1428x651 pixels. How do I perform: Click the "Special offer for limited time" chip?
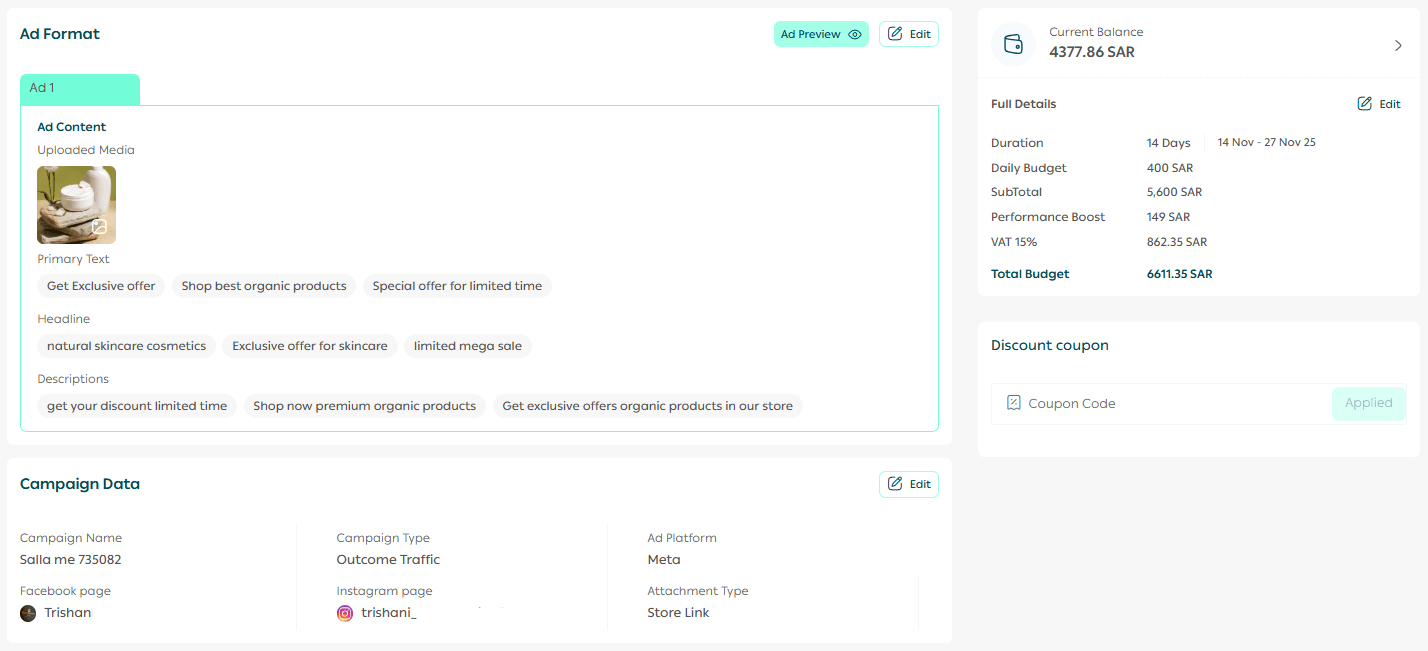(x=457, y=286)
